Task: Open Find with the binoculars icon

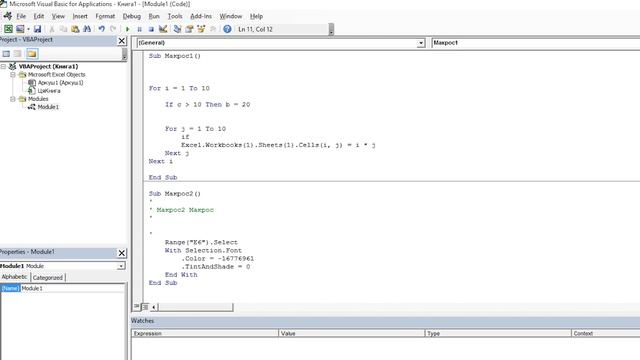Action: [x=87, y=29]
